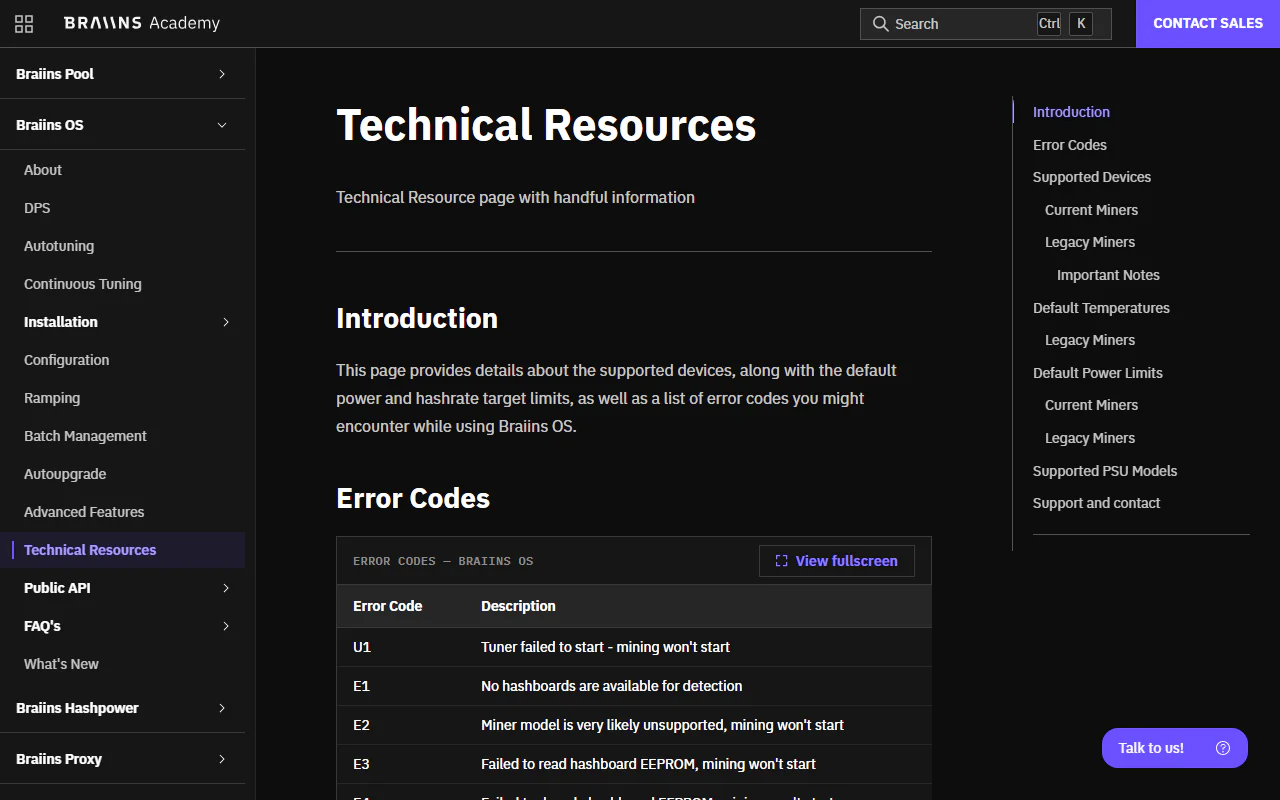Focus the Search input field
Image resolution: width=1280 pixels, height=800 pixels.
click(986, 24)
